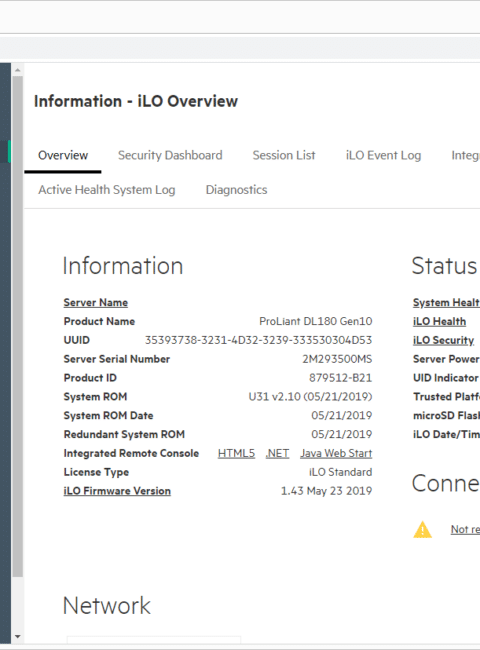The height and width of the screenshot is (650, 480).
Task: Click the iLO Security link
Action: click(x=444, y=340)
